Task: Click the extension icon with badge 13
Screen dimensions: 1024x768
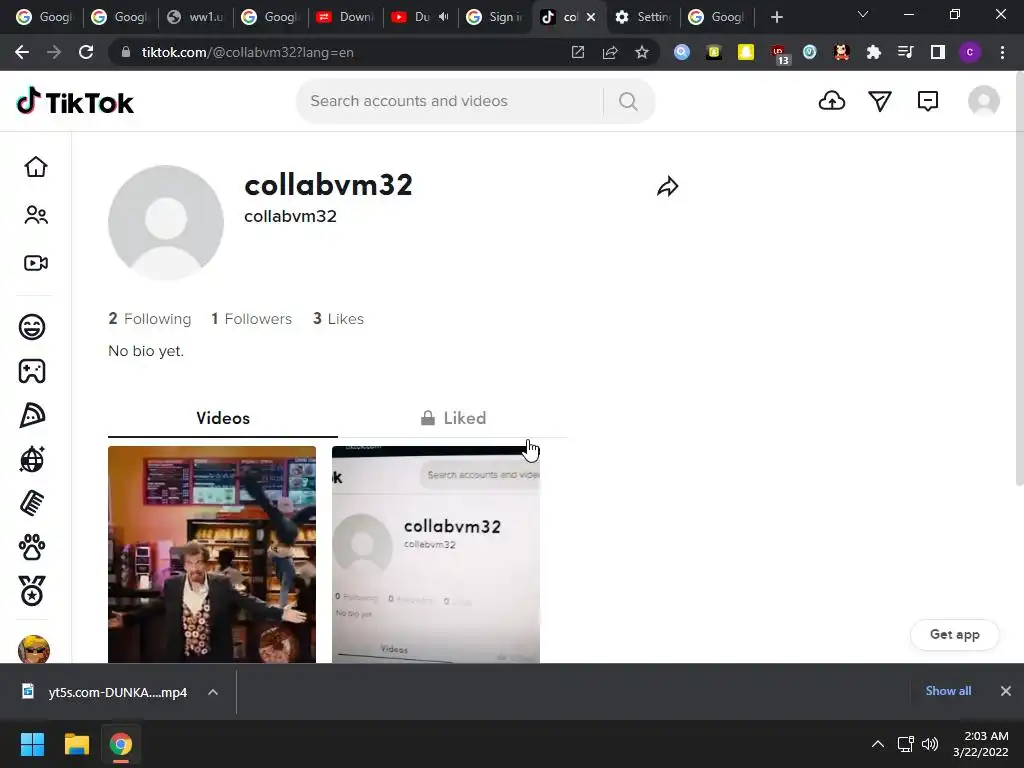Action: 779,54
